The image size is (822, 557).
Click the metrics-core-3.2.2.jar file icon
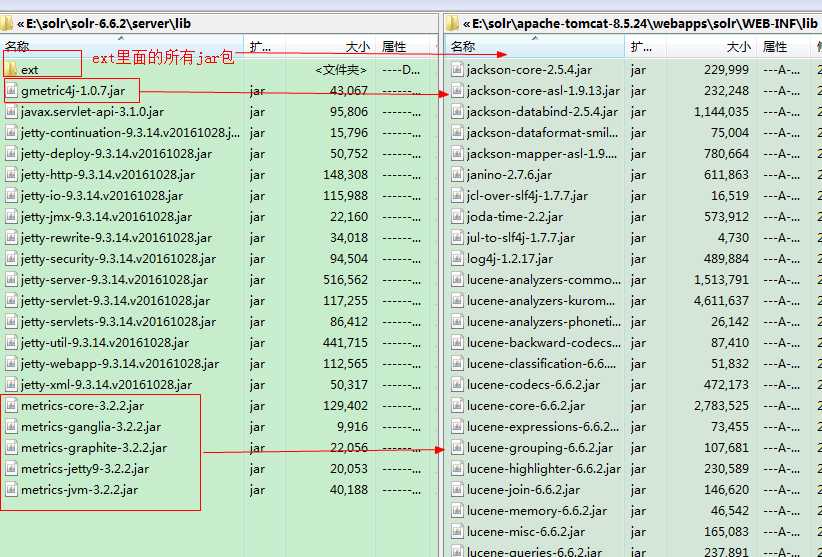click(x=11, y=406)
